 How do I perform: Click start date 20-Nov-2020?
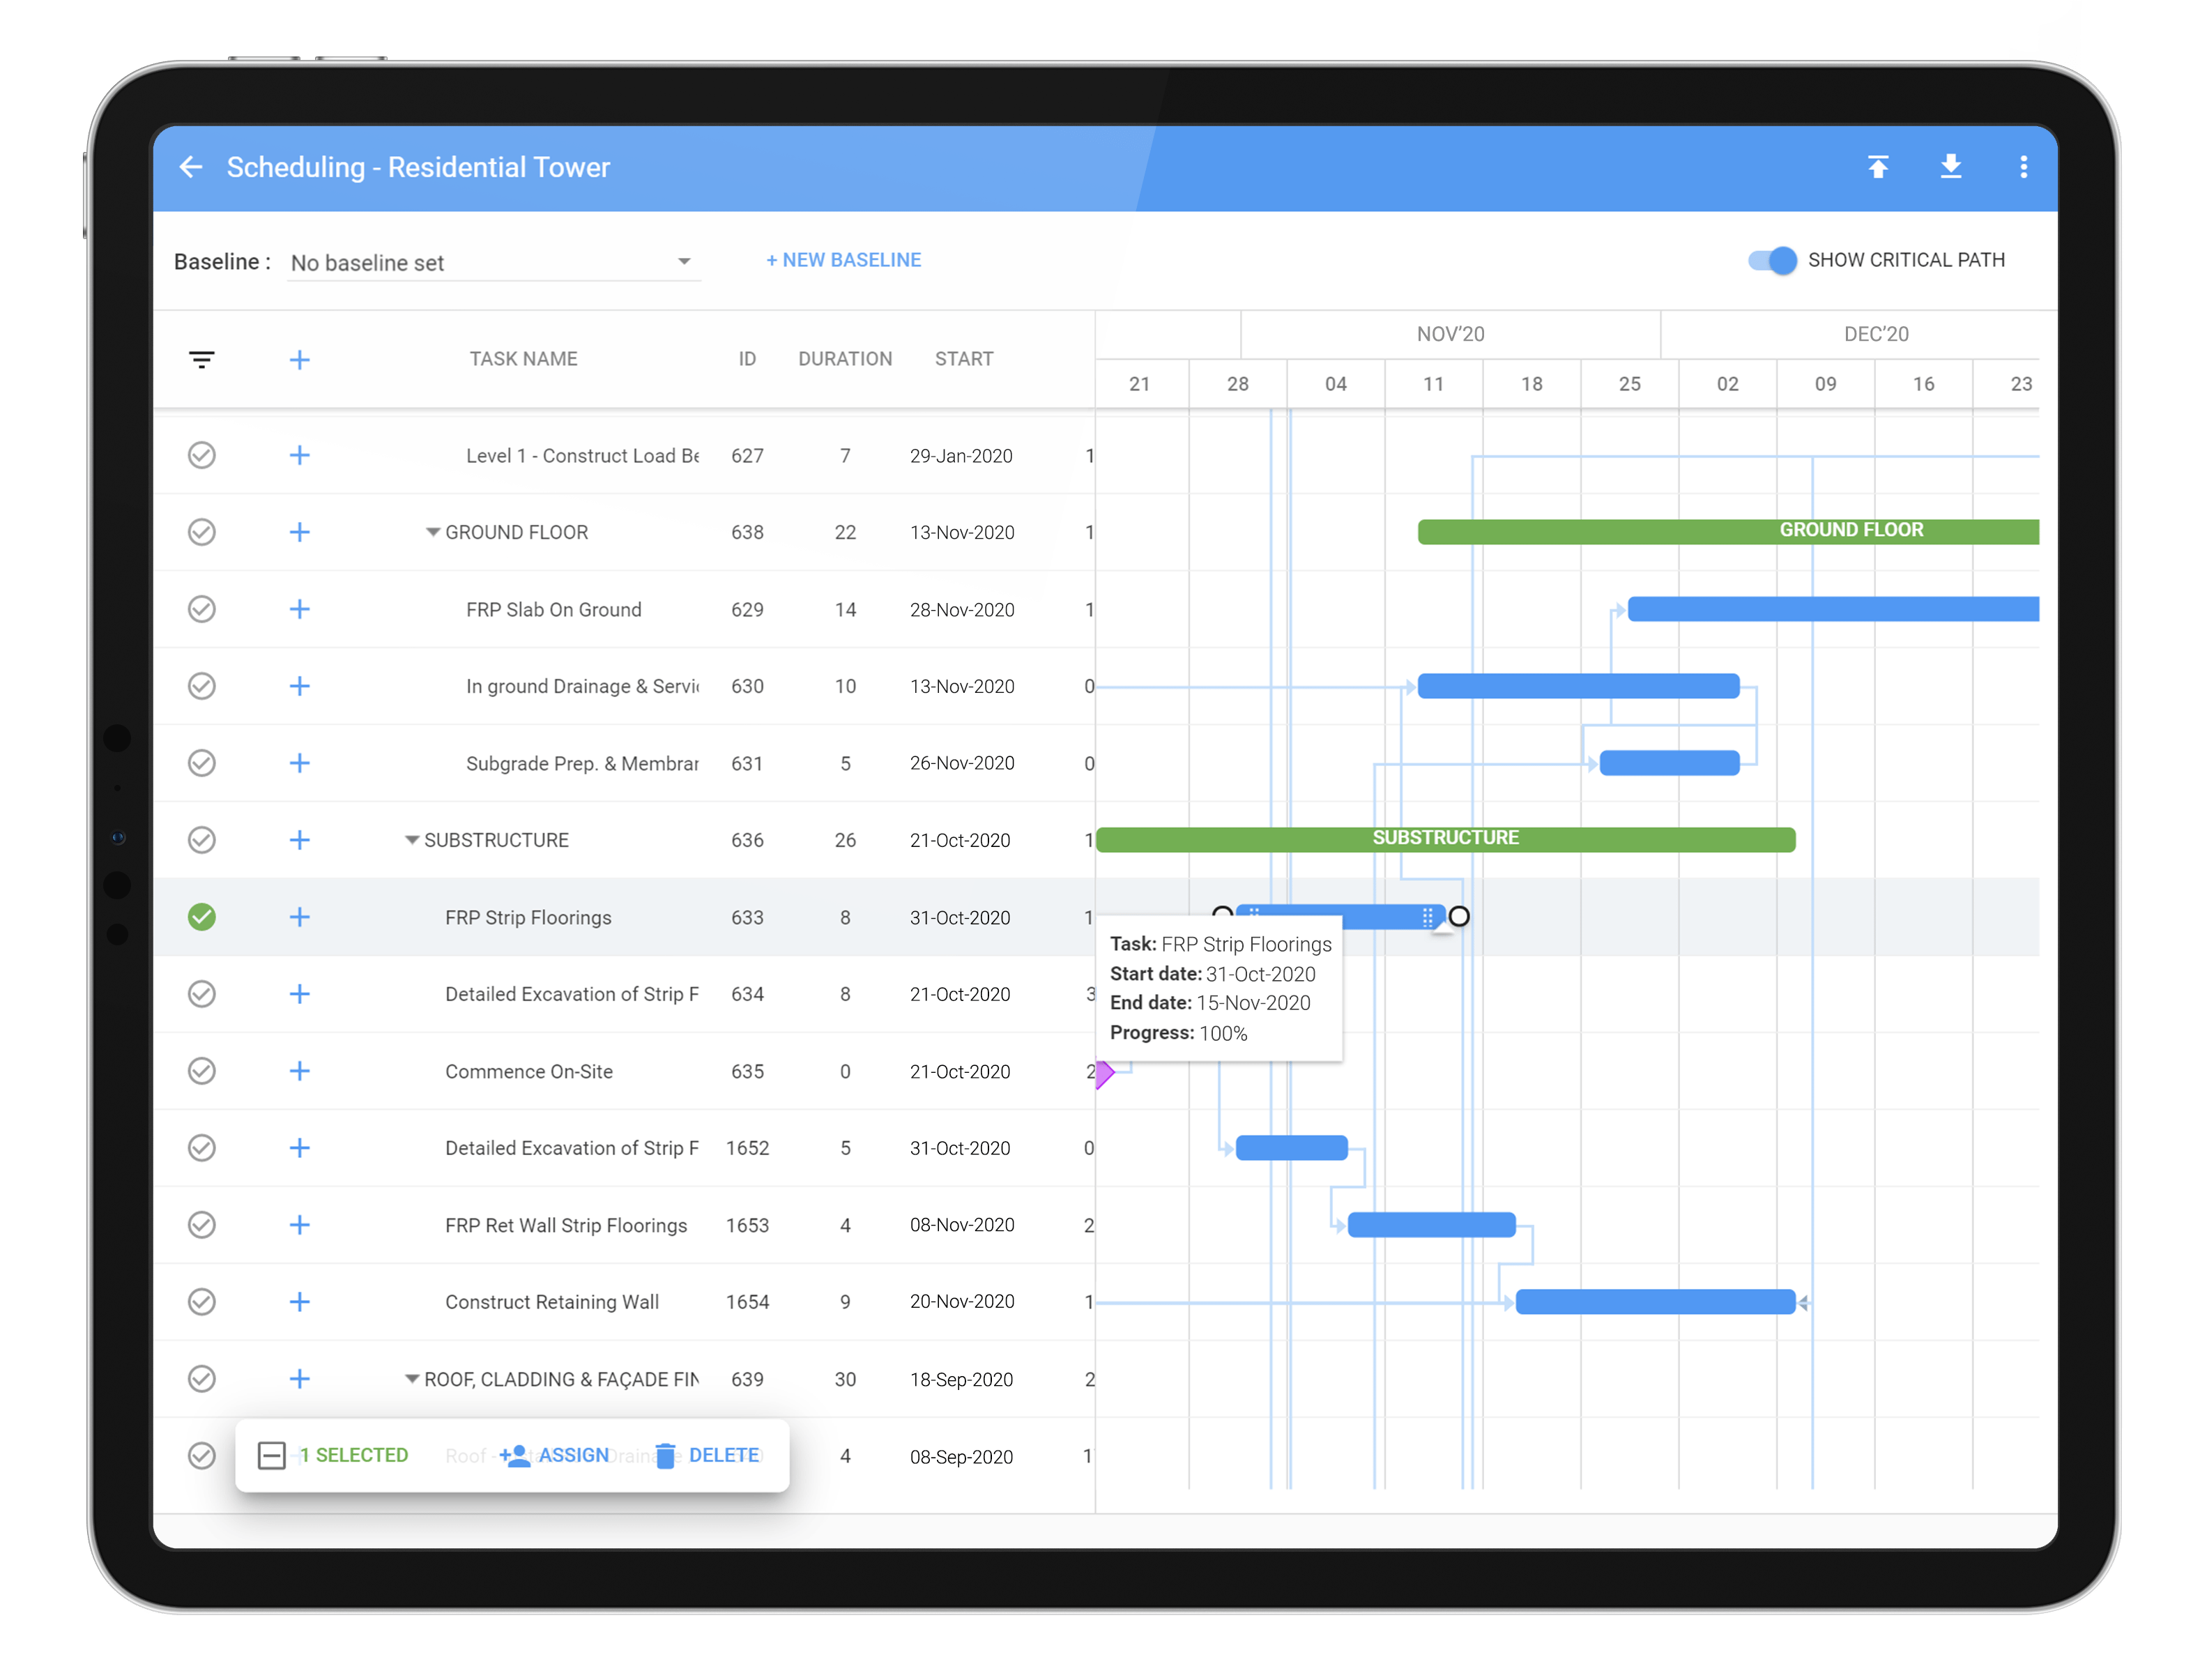[963, 1303]
